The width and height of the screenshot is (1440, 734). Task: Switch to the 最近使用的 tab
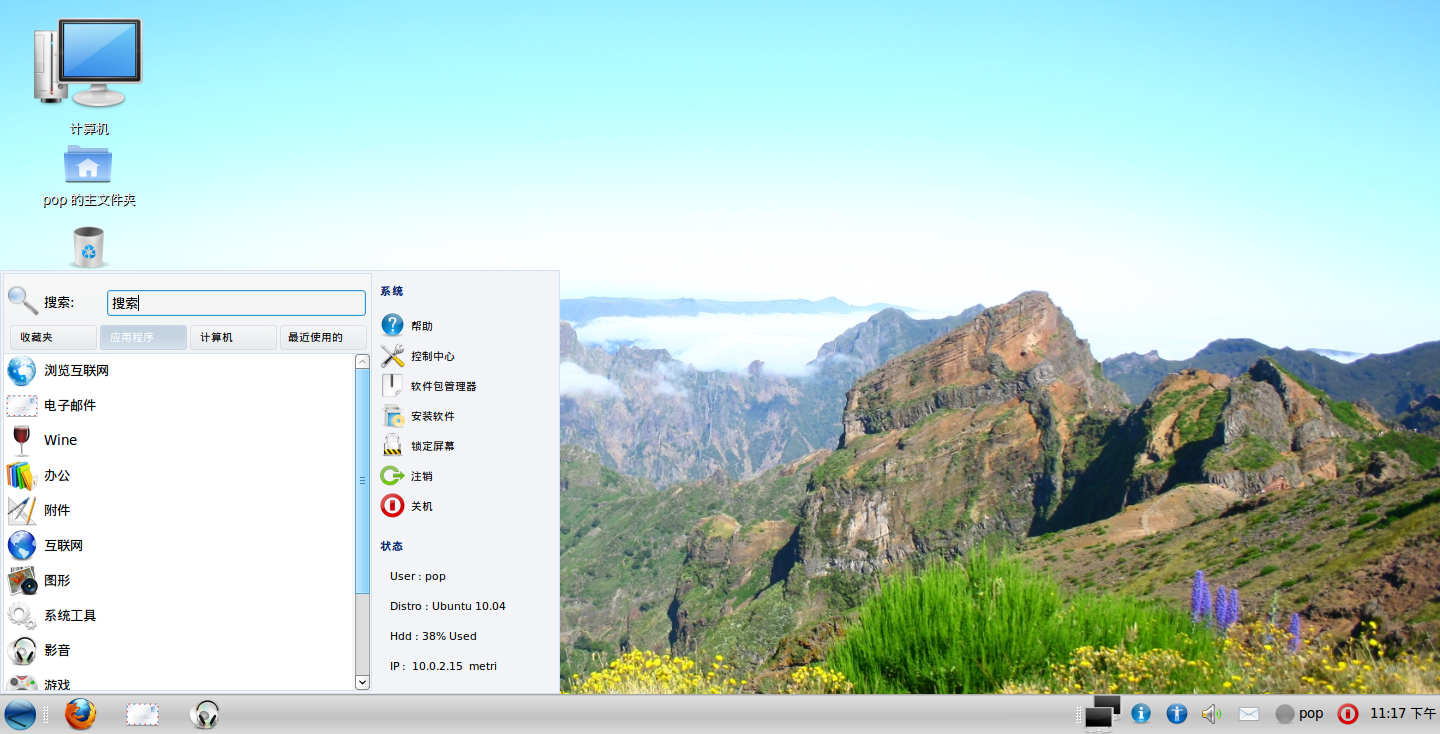323,337
